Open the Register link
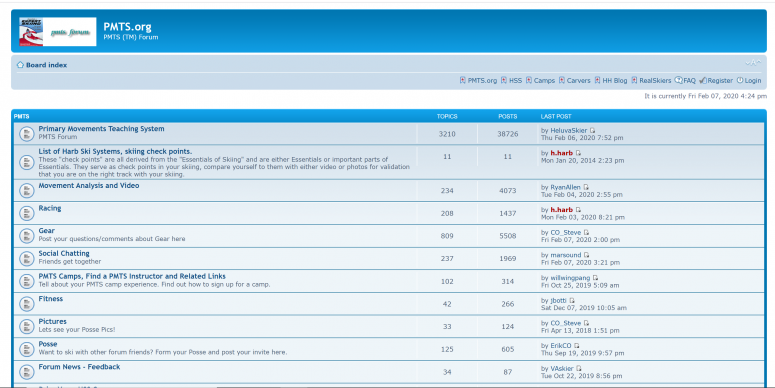Viewport: 775px width, 388px height. 720,80
